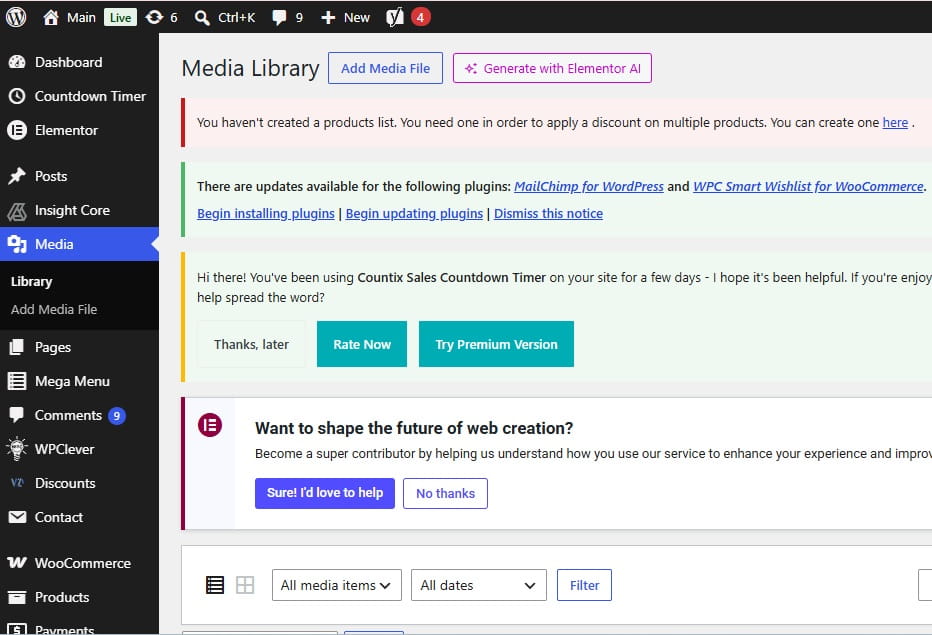Click the WPClever lightbulb icon
Screen dimensions: 932x635
click(x=17, y=449)
